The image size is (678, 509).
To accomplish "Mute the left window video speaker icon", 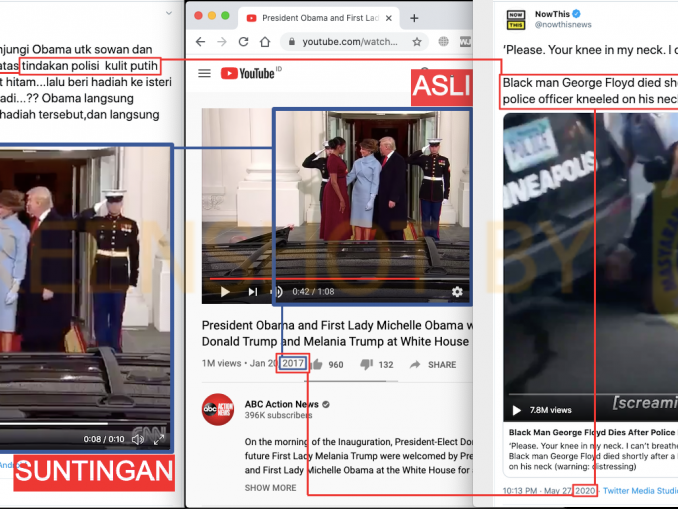I will click(x=138, y=439).
